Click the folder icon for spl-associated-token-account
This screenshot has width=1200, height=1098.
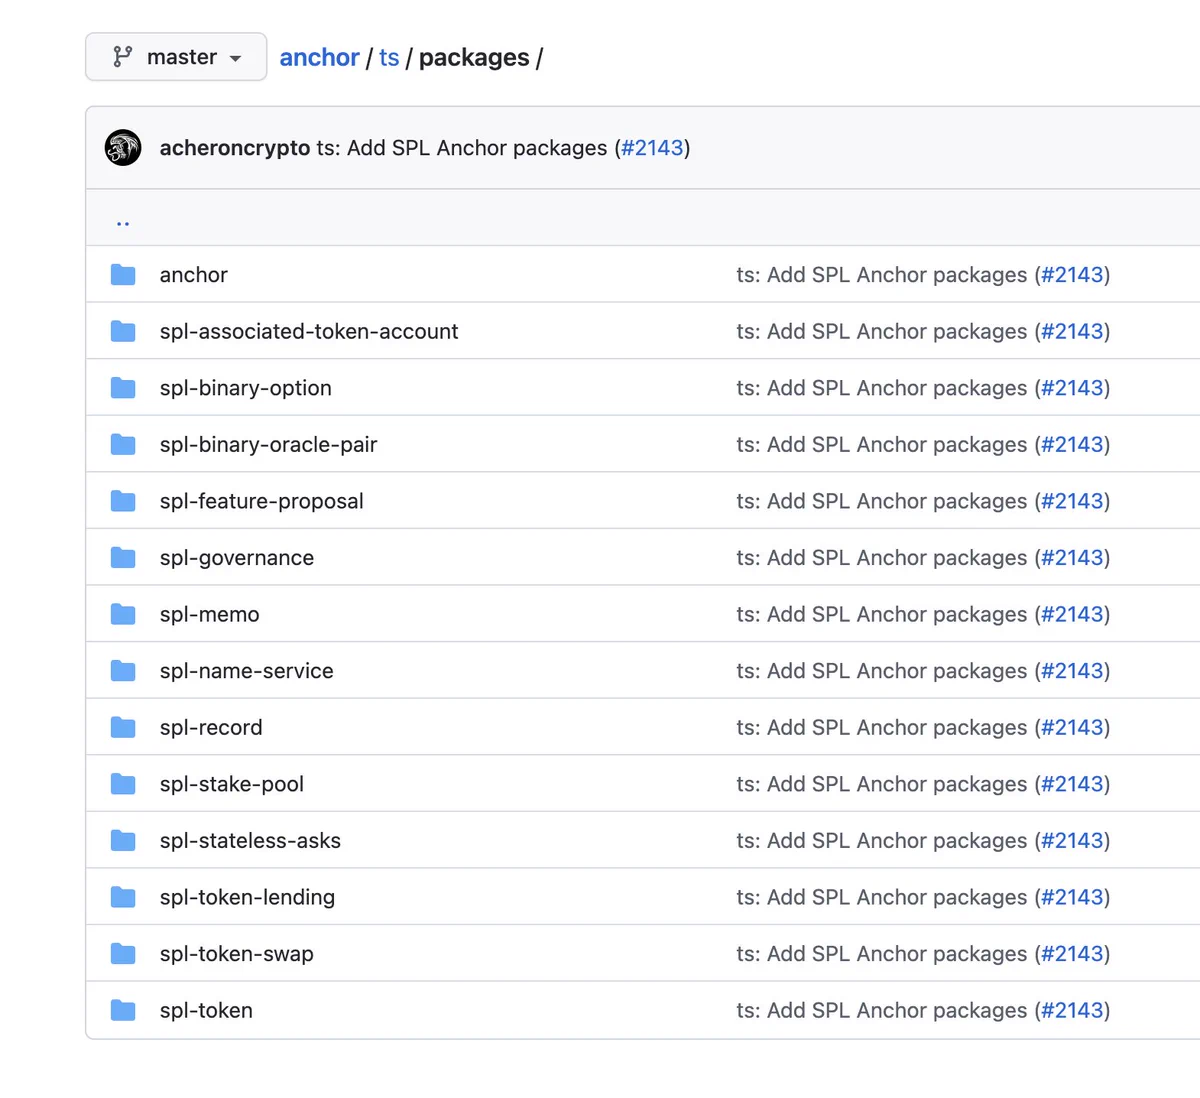(123, 331)
